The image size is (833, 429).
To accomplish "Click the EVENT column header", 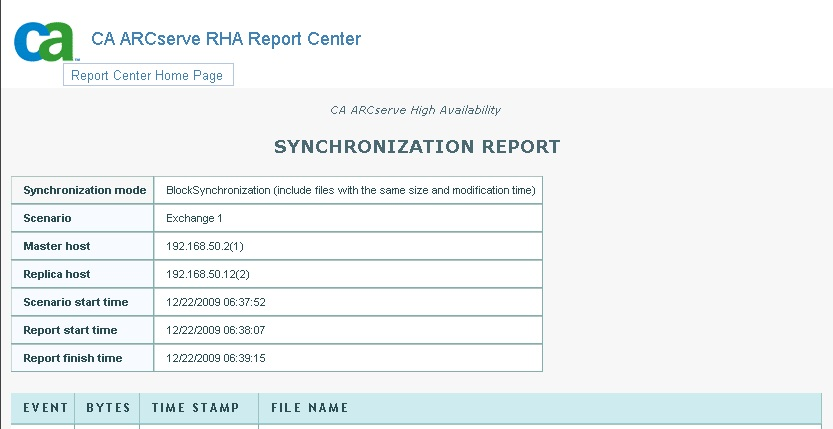I will pos(45,408).
